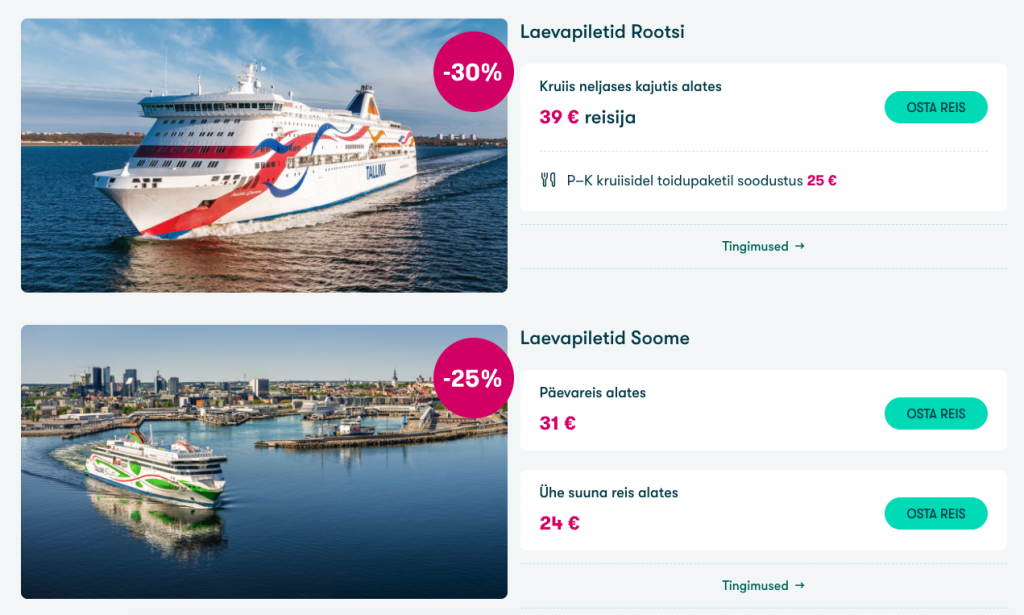Image resolution: width=1024 pixels, height=615 pixels.
Task: Click the 39 € reisija price
Action: 587,117
